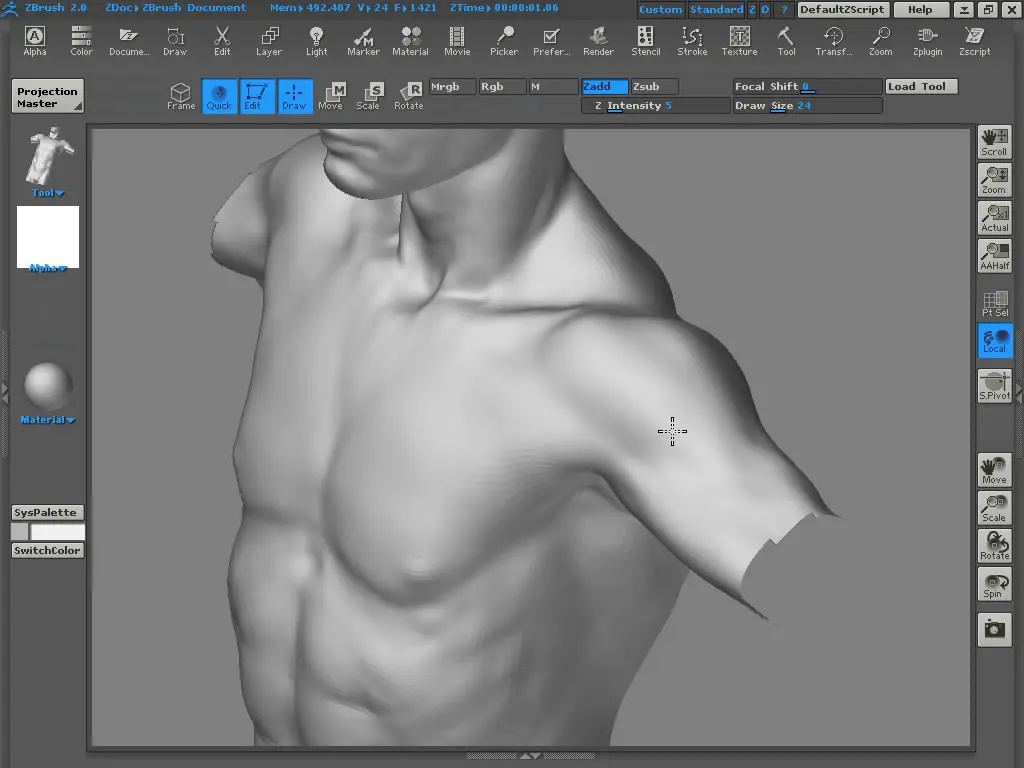
Task: Click the SwitchColor button
Action: (47, 551)
